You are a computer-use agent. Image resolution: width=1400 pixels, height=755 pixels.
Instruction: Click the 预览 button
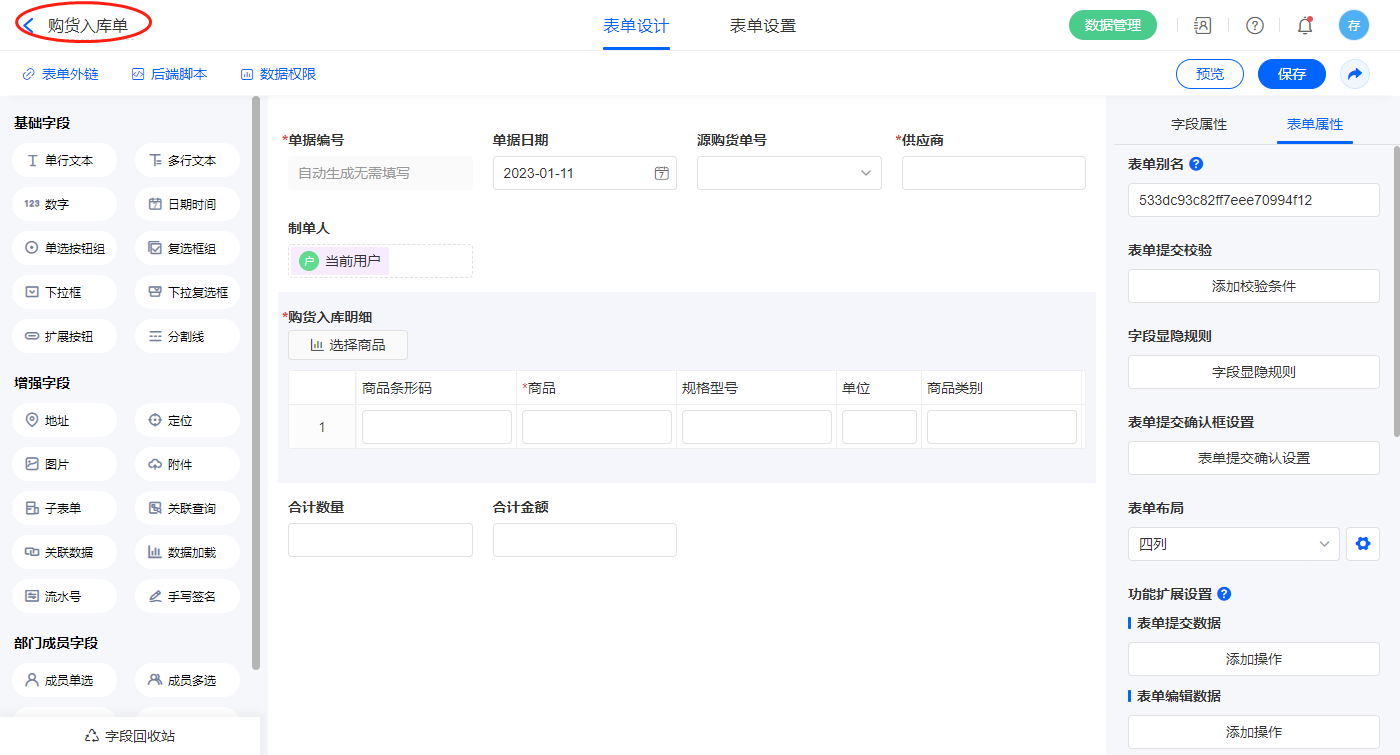tap(1209, 74)
